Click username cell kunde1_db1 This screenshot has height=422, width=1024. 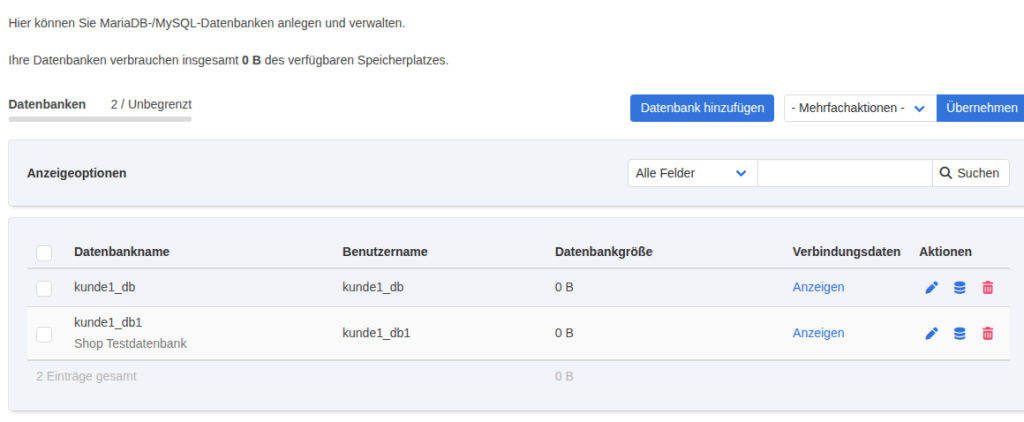(376, 333)
